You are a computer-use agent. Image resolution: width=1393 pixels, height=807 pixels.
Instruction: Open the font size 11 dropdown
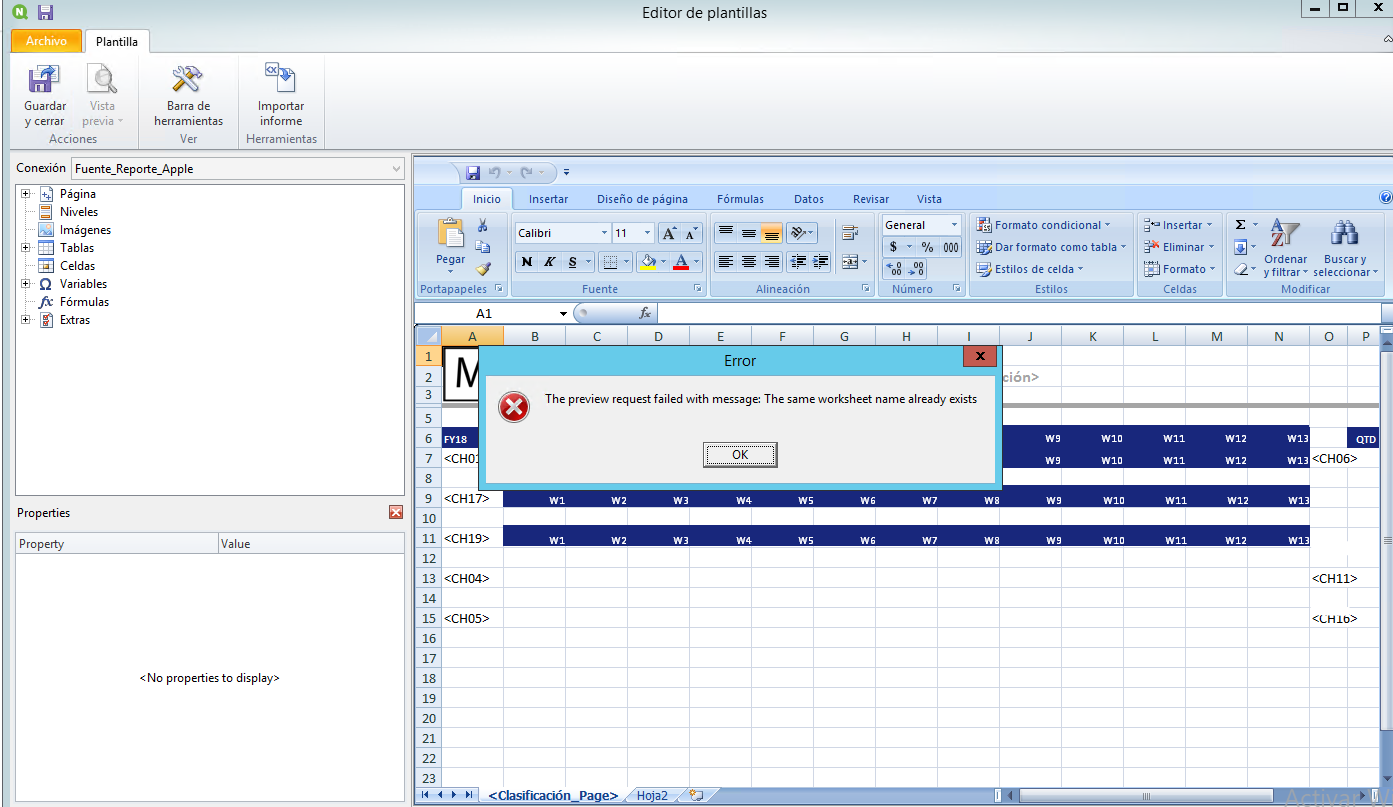pyautogui.click(x=649, y=233)
